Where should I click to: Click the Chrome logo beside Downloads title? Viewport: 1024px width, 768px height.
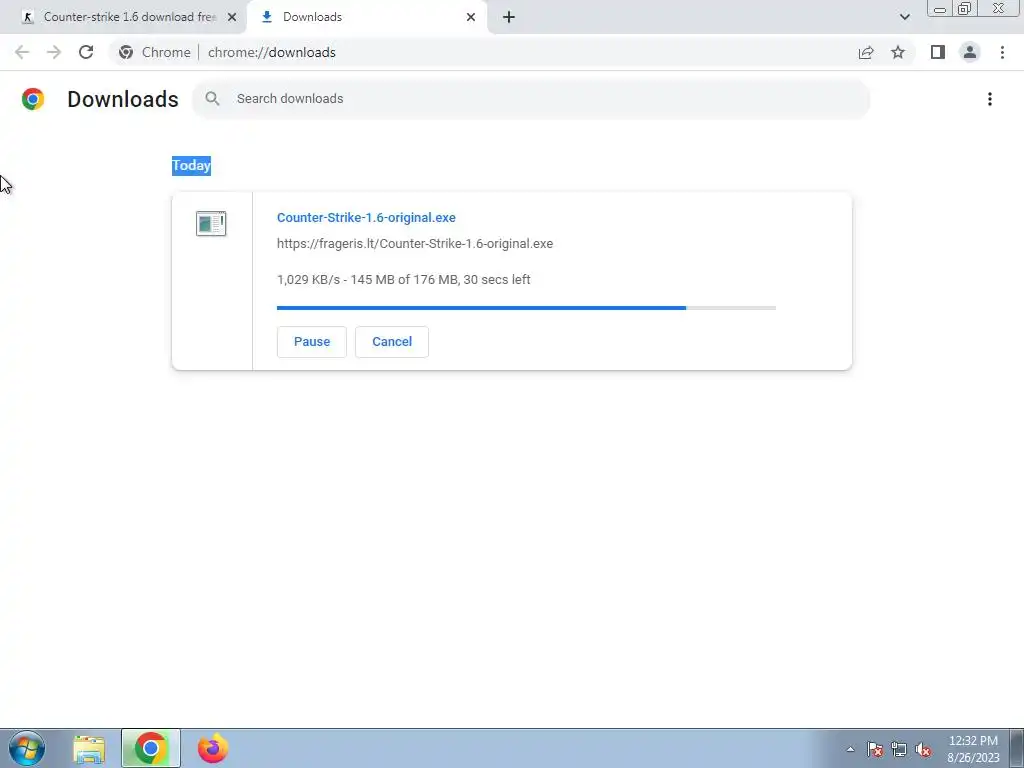[33, 99]
